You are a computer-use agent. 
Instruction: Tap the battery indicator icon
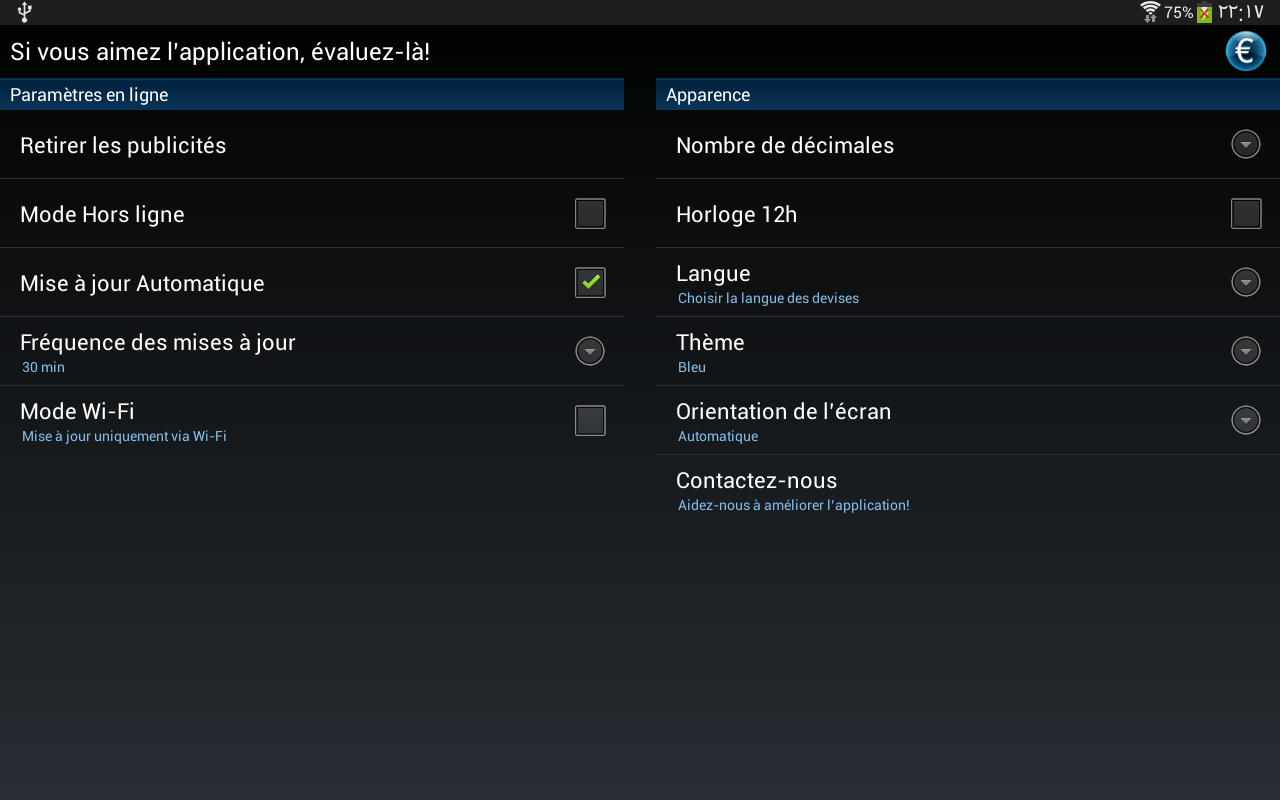[x=1204, y=13]
